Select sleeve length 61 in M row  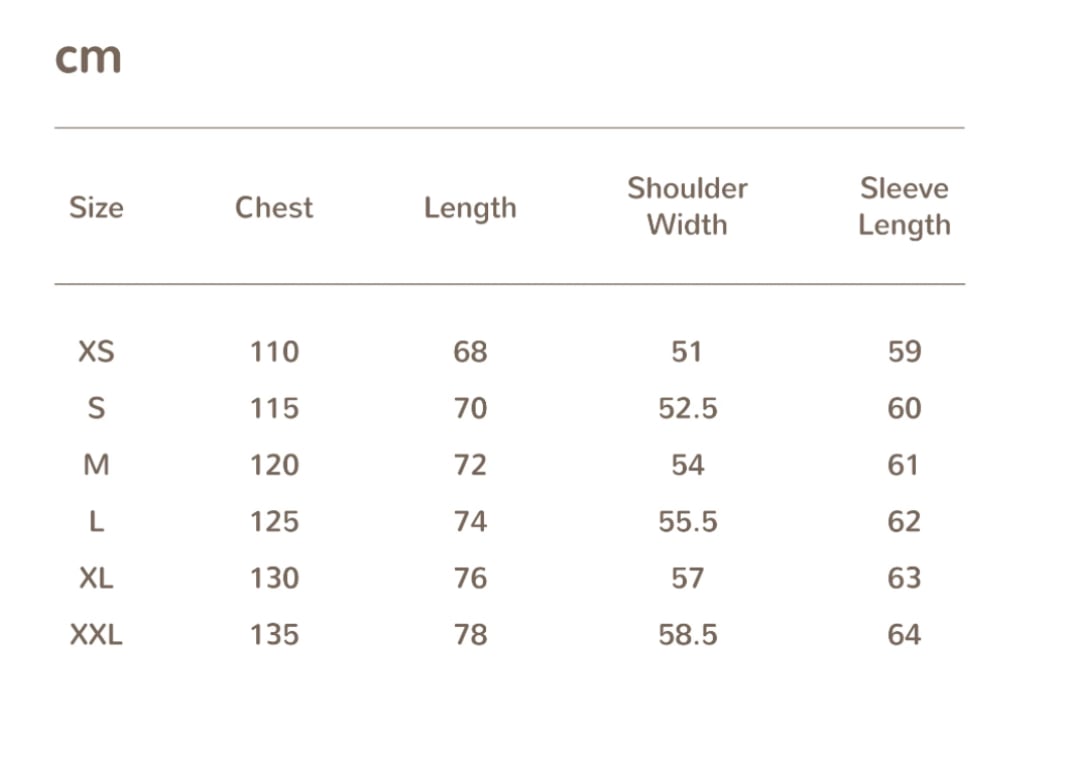pyautogui.click(x=904, y=465)
